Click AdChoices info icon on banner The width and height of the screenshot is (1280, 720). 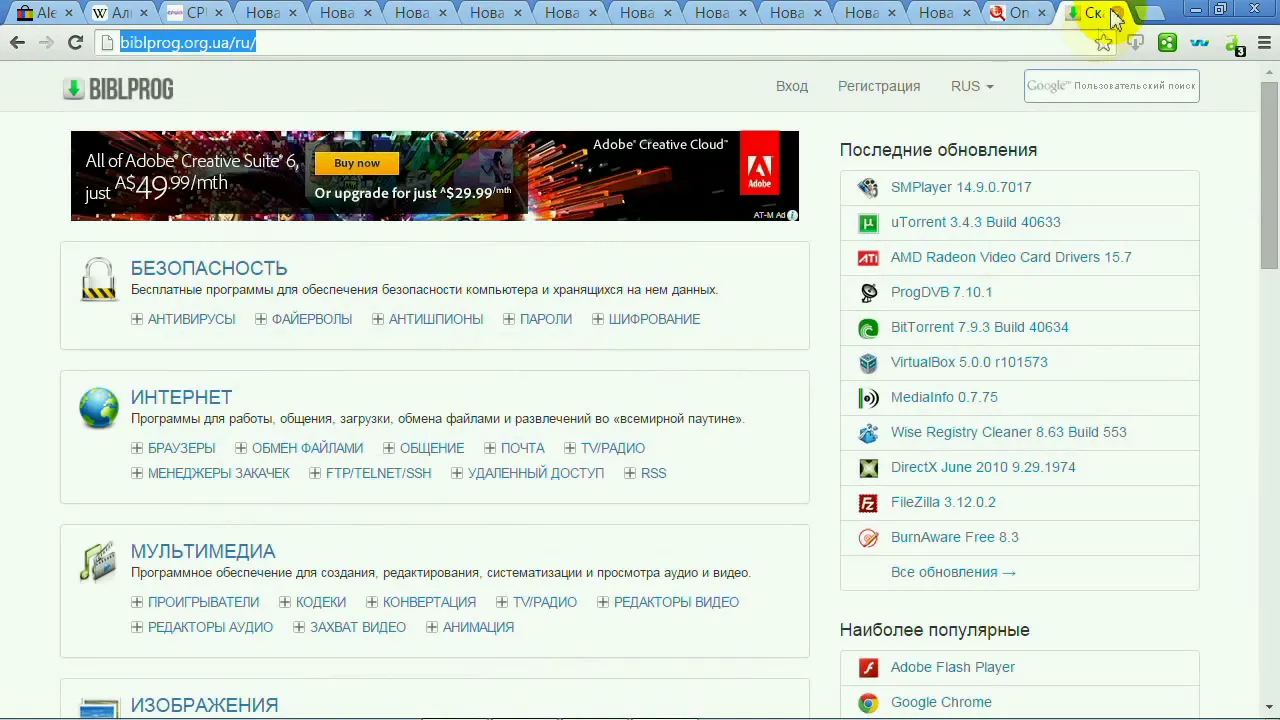[792, 215]
